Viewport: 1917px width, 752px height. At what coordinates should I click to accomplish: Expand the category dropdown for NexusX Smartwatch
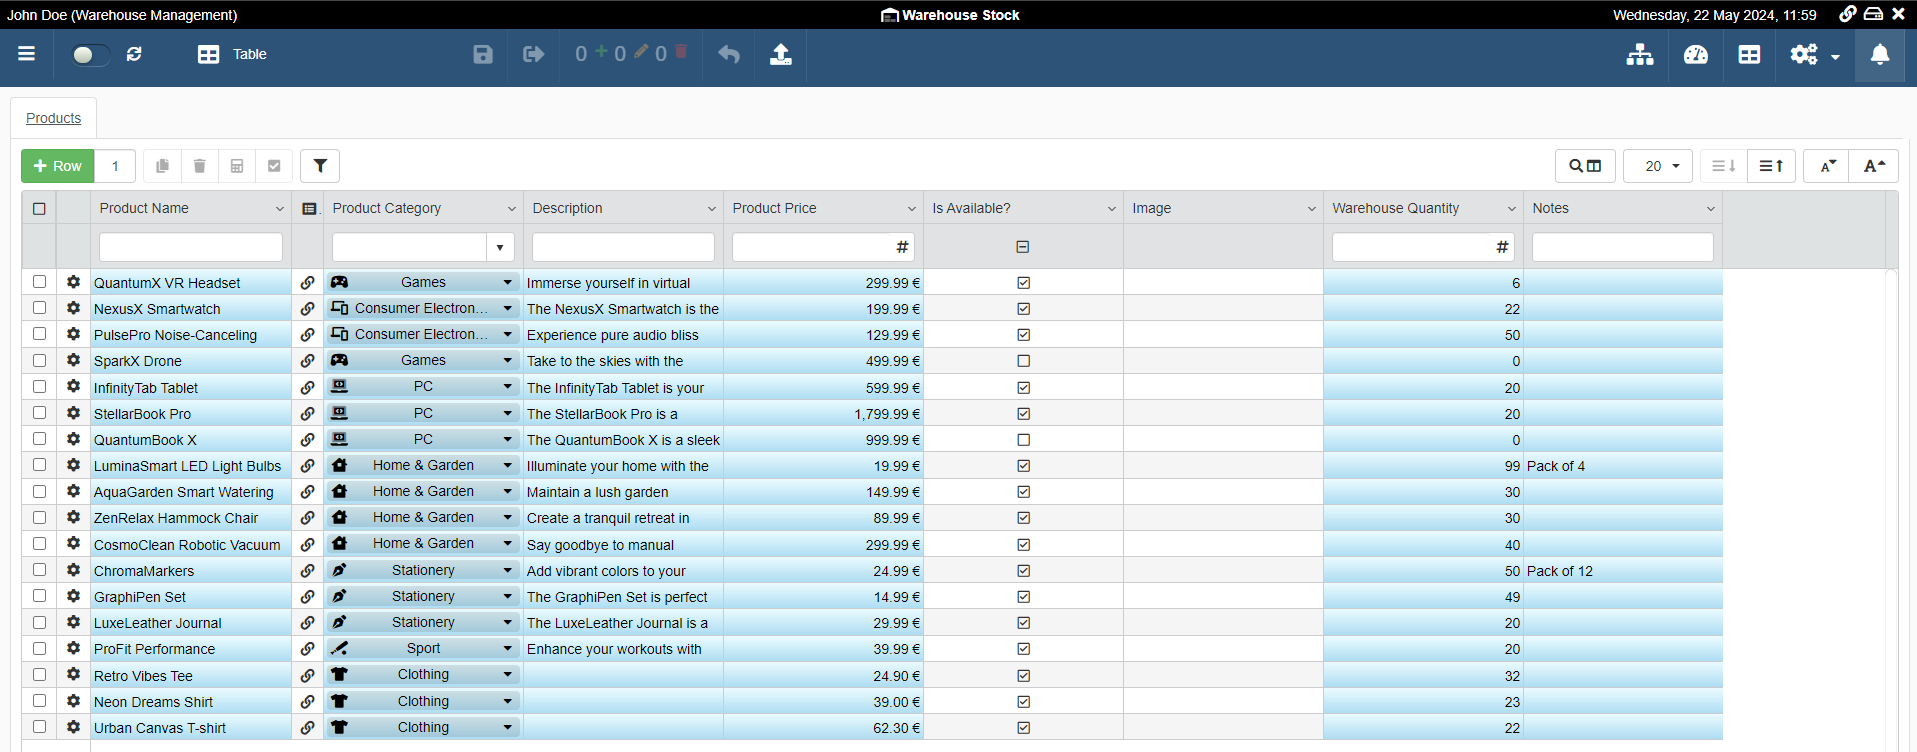pyautogui.click(x=507, y=308)
